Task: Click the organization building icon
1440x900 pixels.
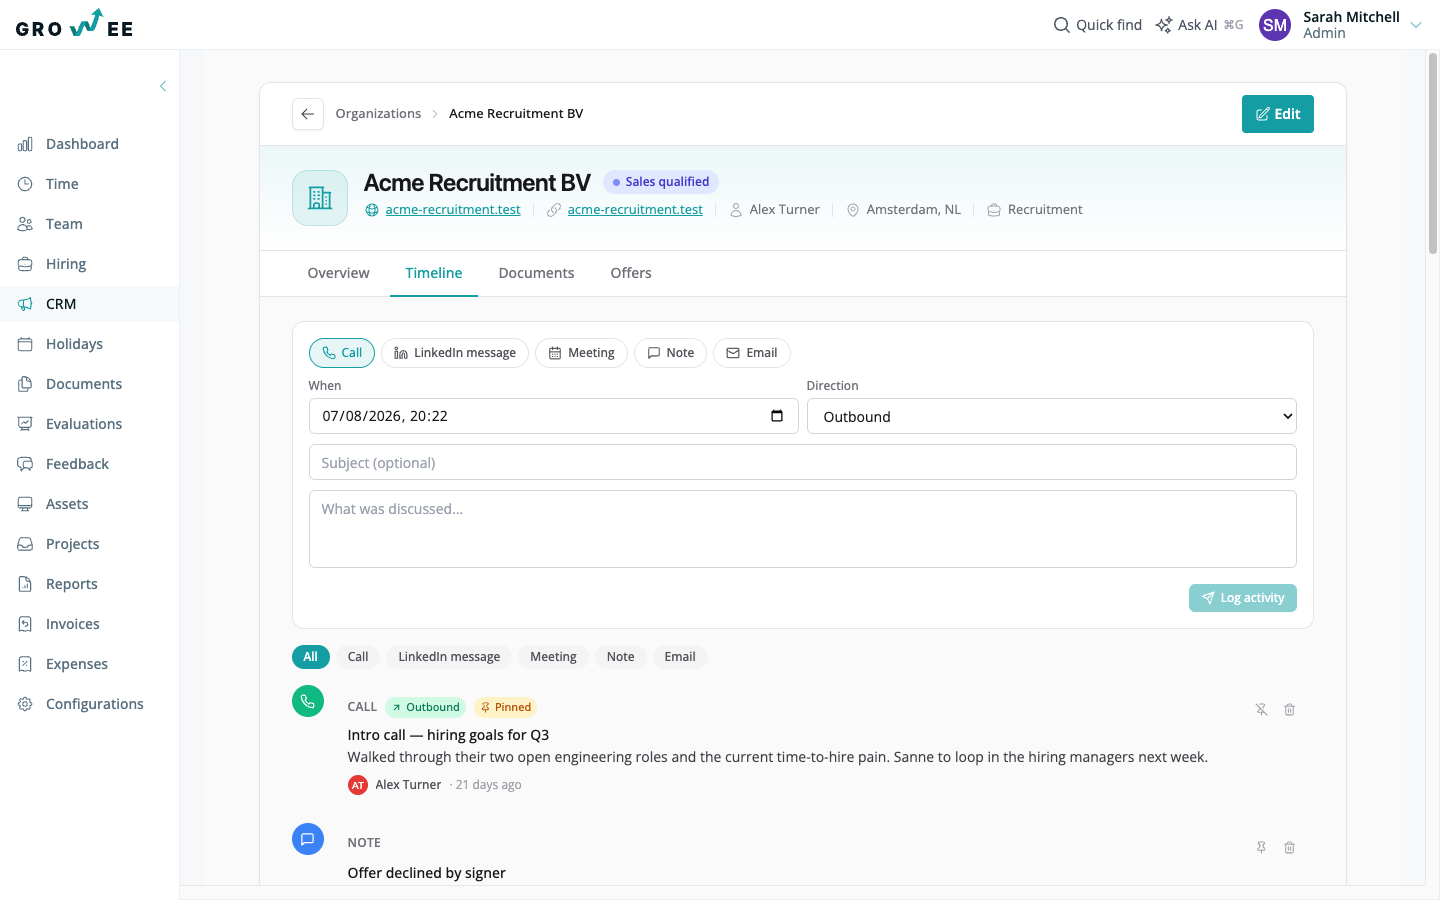Action: click(x=320, y=198)
